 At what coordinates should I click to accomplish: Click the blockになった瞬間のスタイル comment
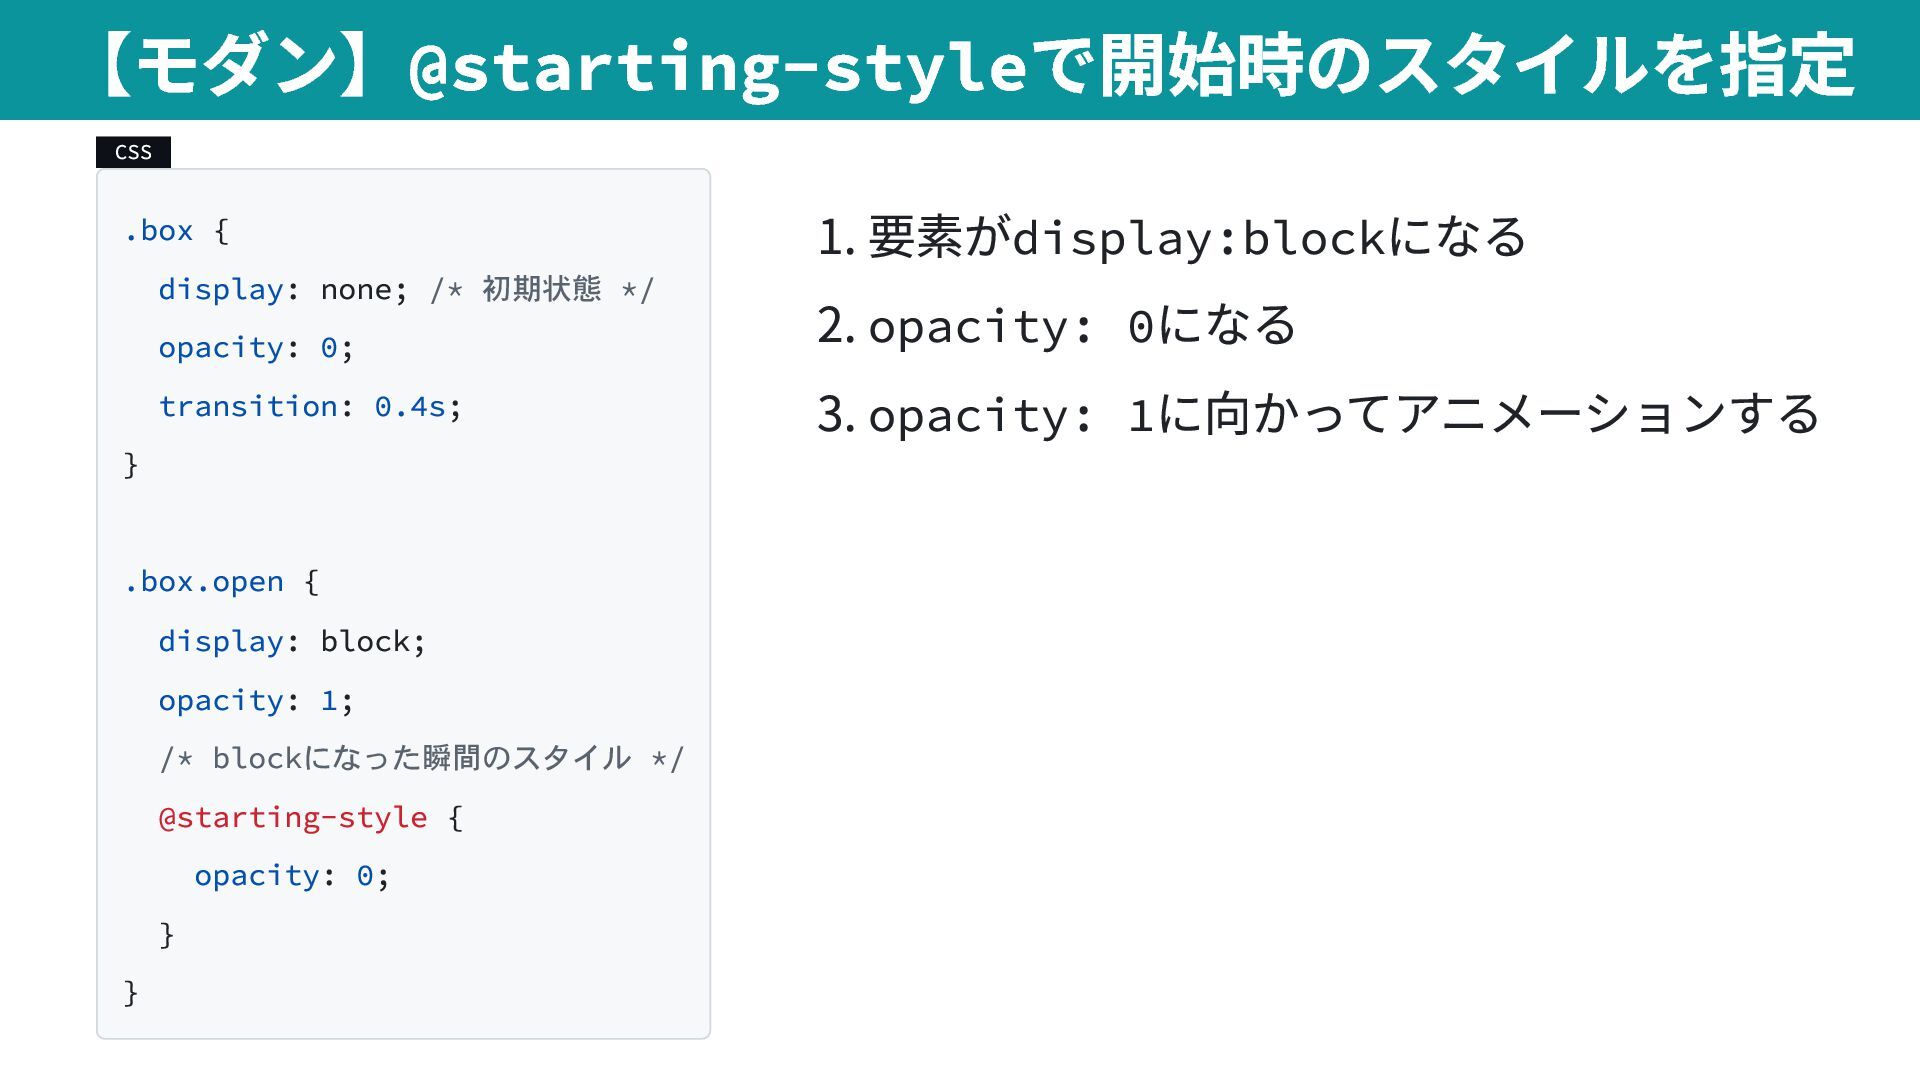coord(421,759)
